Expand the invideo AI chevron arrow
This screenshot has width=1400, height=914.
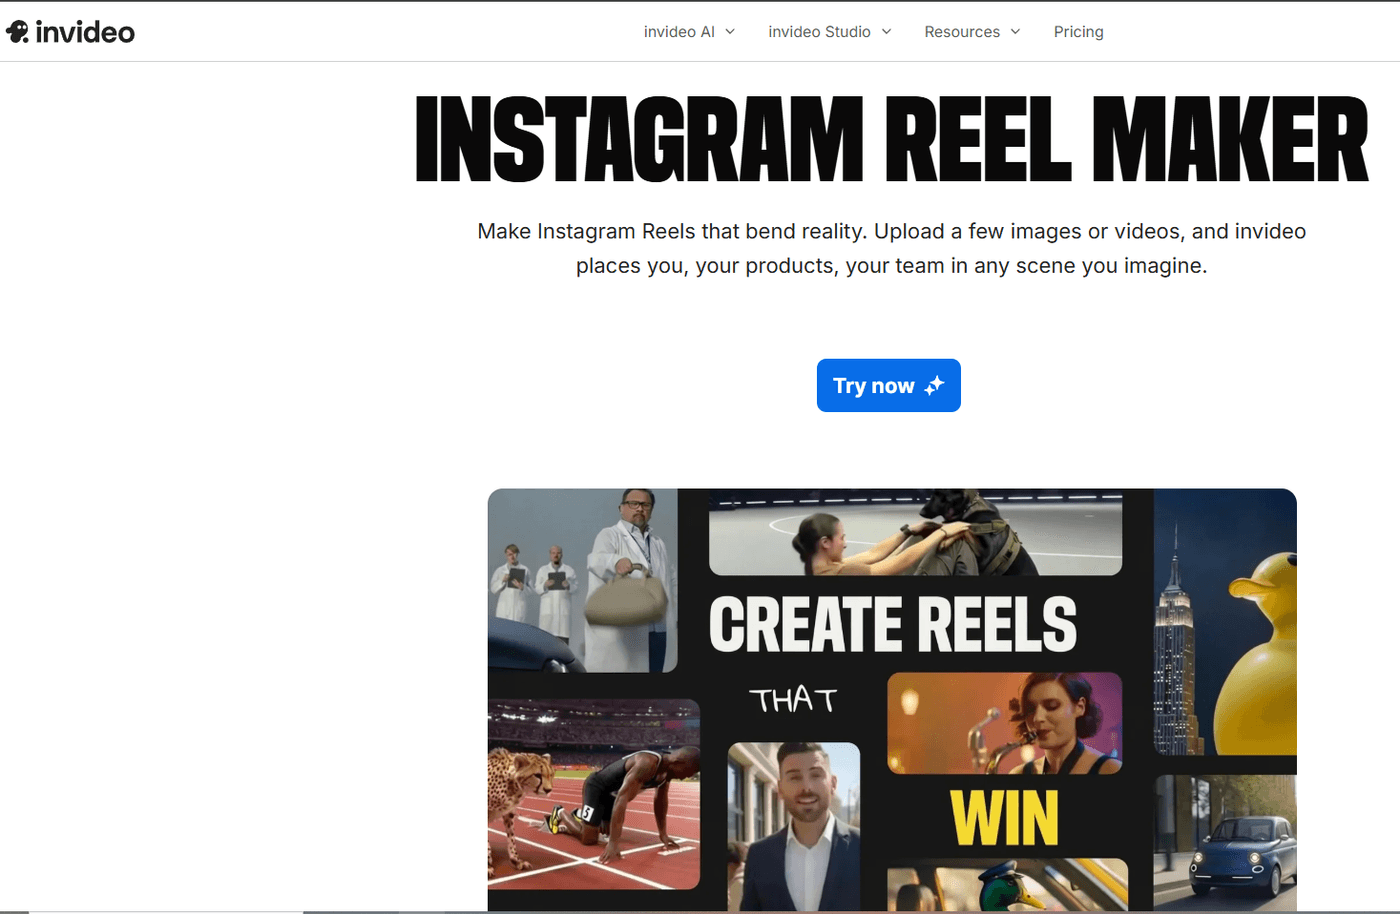click(730, 32)
